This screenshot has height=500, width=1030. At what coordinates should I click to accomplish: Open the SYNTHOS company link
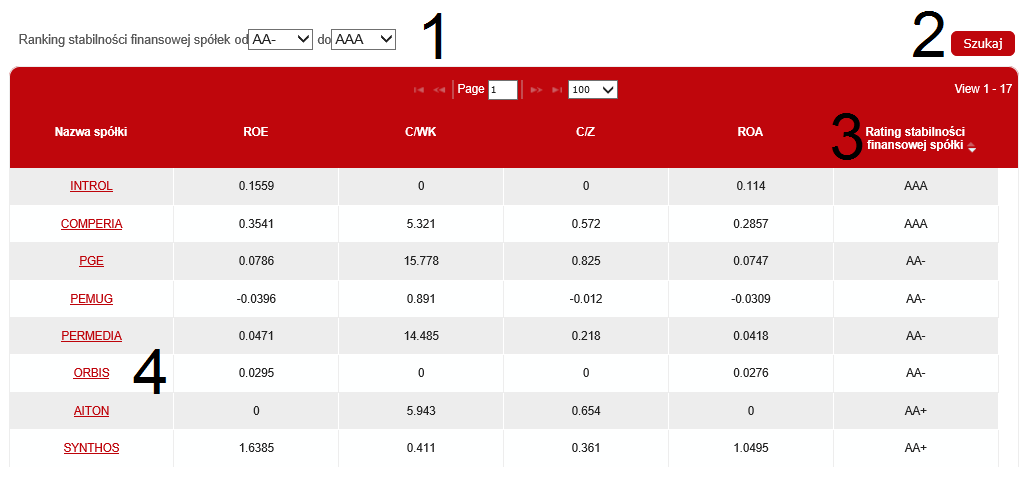tap(91, 448)
